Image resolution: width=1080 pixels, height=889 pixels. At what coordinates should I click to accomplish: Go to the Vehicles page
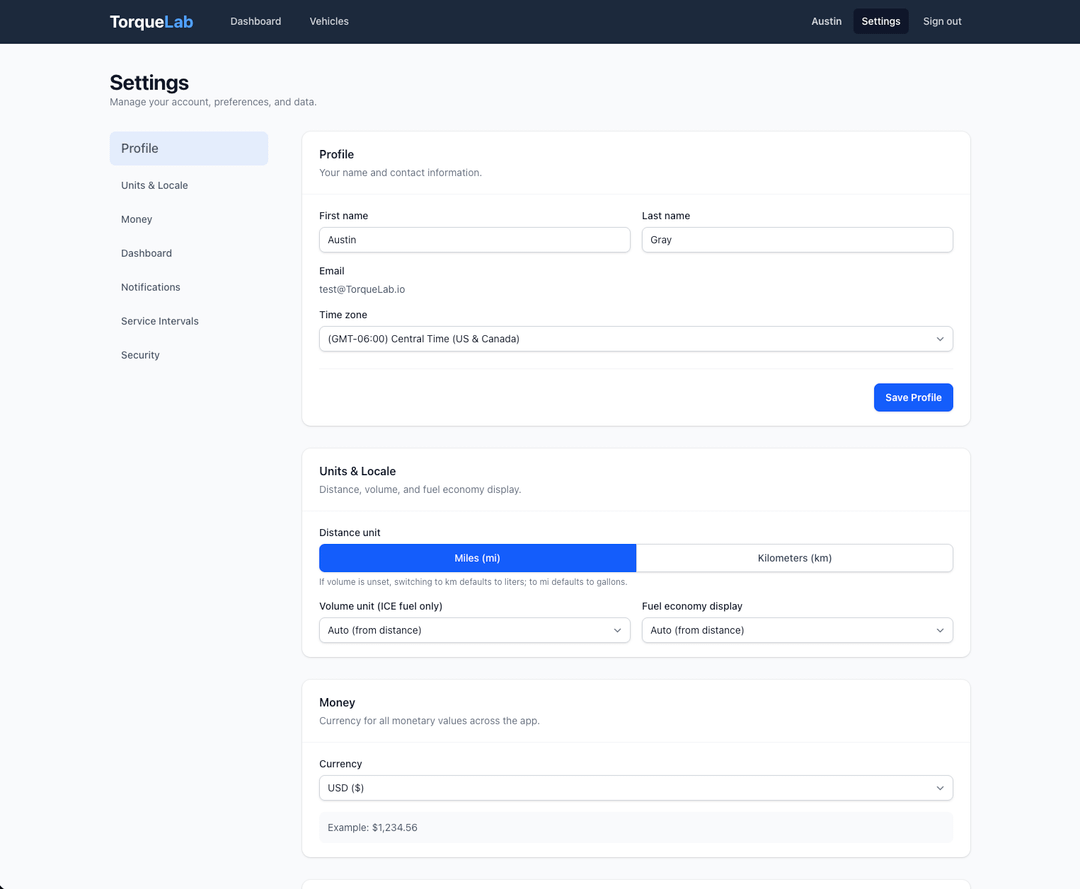click(329, 21)
